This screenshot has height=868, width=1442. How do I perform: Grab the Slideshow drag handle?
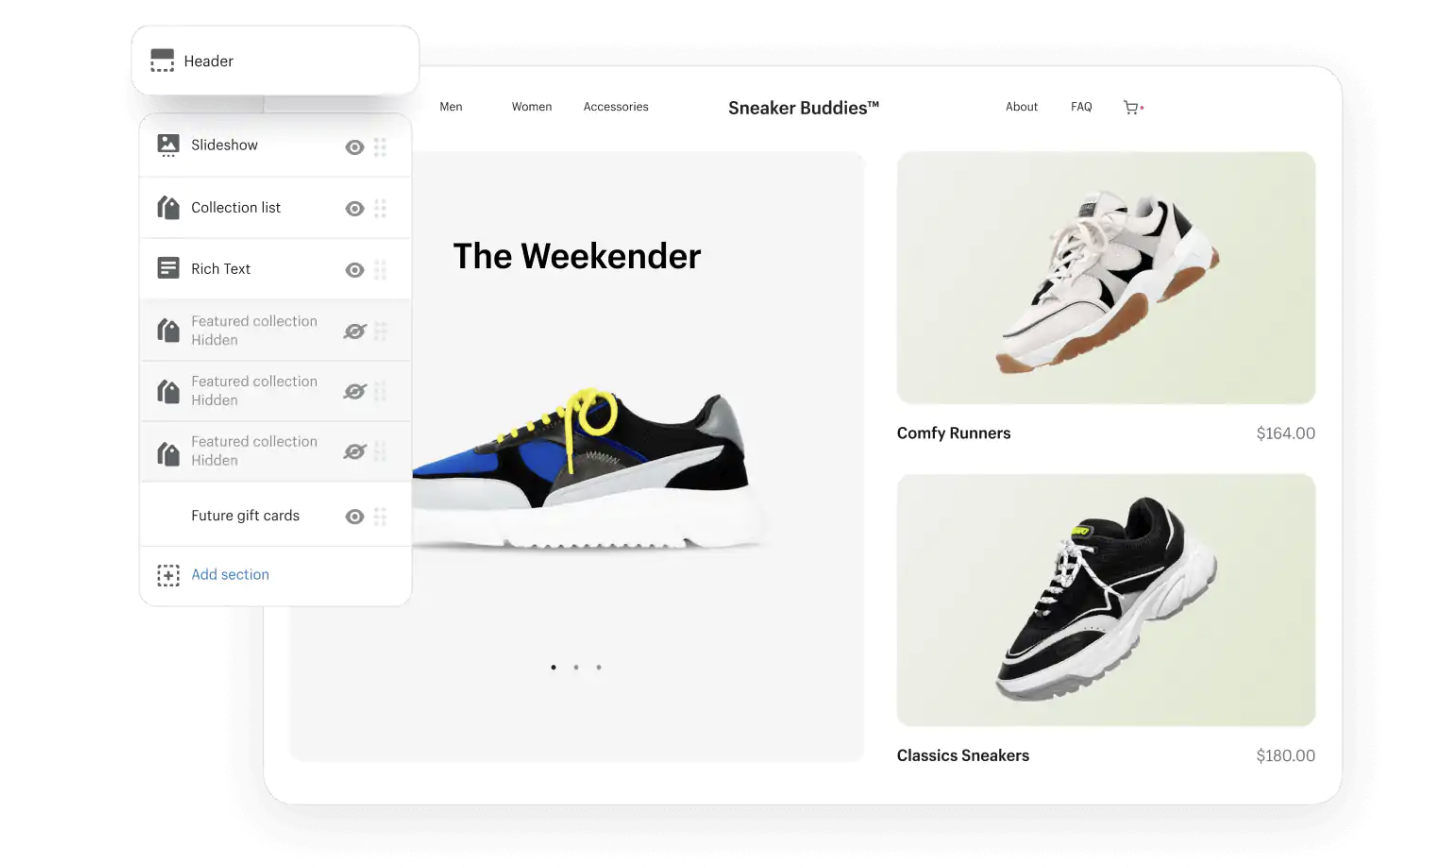[x=380, y=147]
